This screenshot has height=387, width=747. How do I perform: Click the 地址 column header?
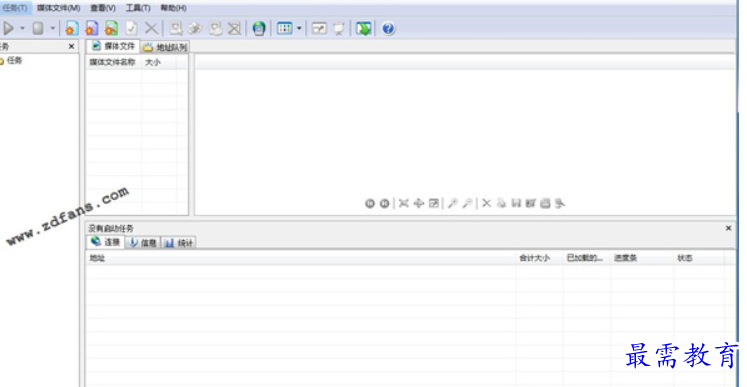(301, 258)
